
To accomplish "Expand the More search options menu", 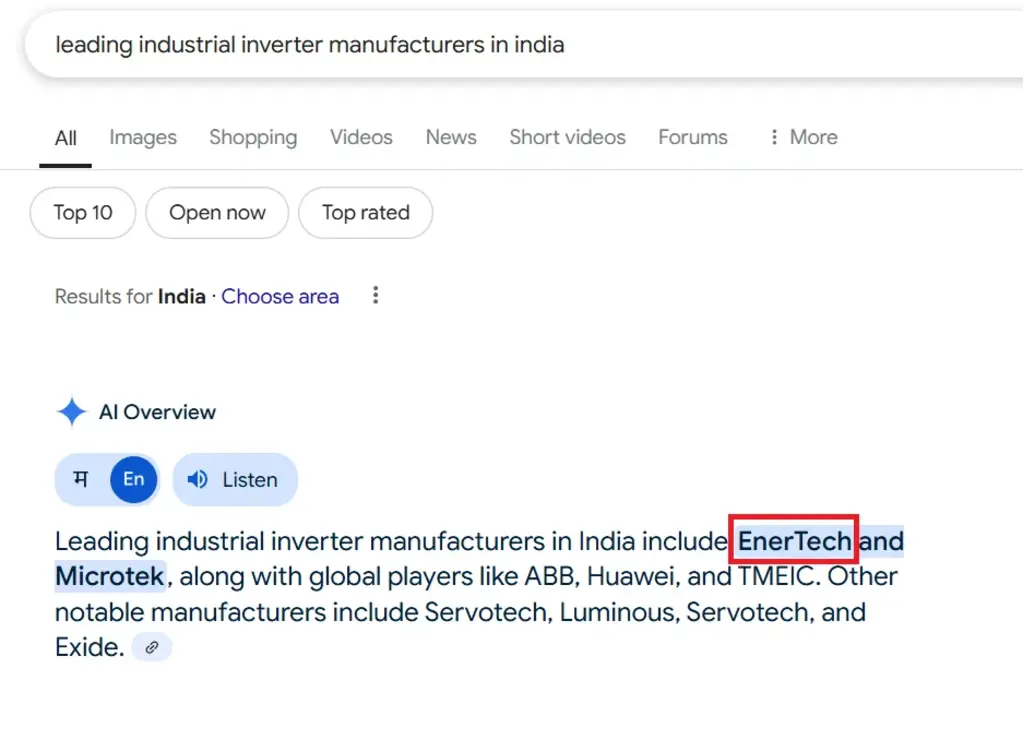I will click(x=802, y=138).
